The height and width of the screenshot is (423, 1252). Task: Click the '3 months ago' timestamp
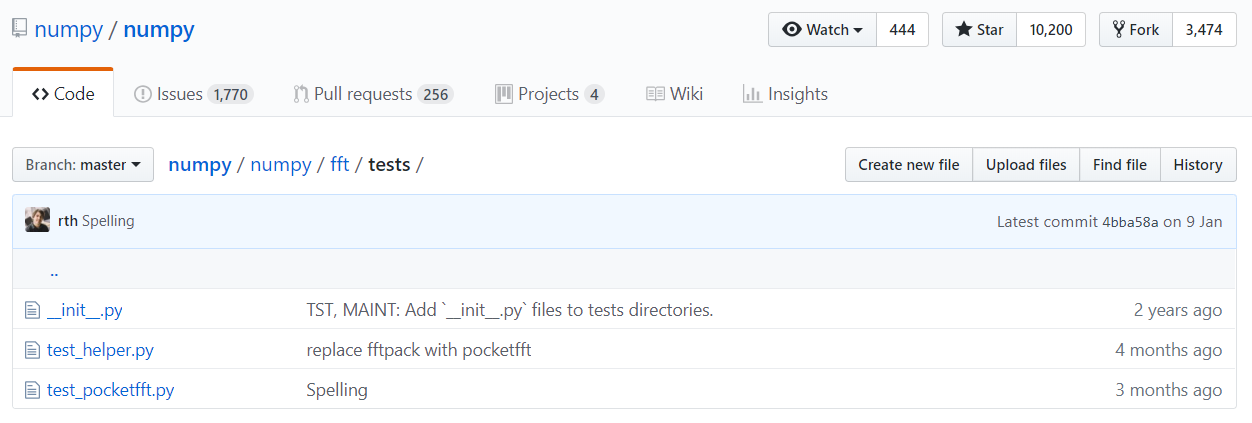tap(1169, 390)
